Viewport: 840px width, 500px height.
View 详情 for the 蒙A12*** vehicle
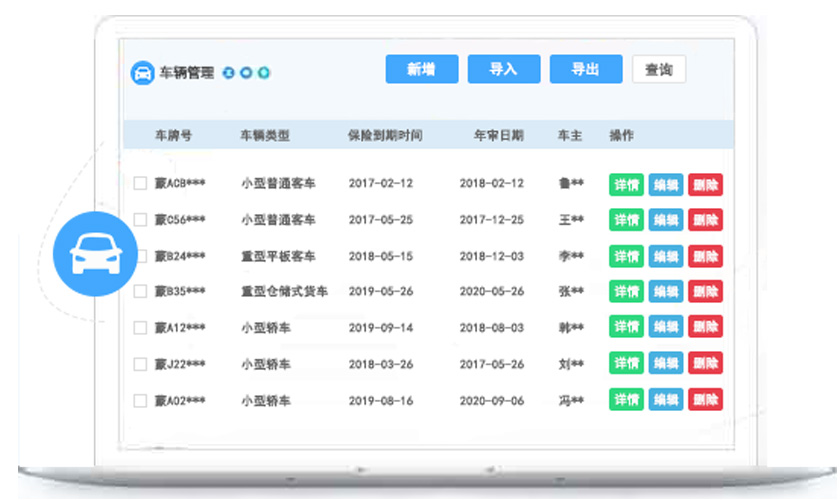[626, 328]
